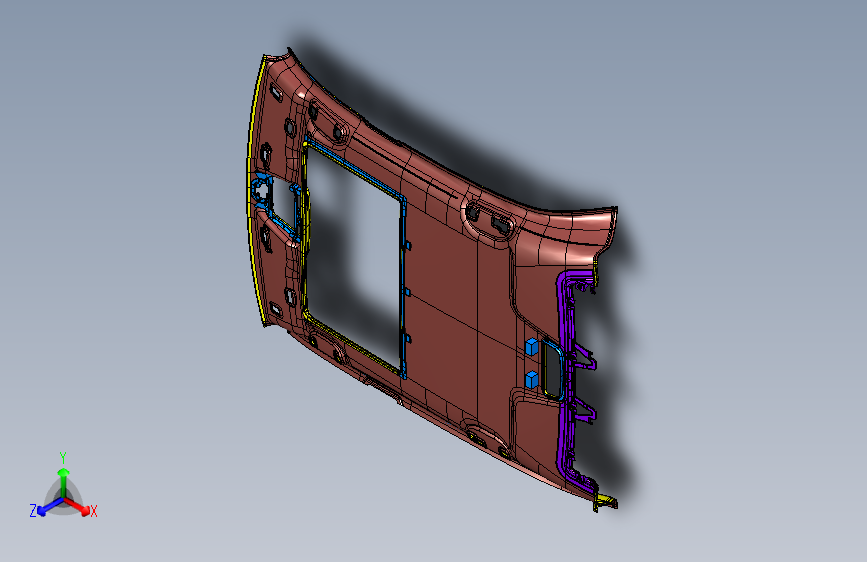Screen dimensions: 867x562
Task: Select the upper blue cube block
Action: tap(531, 347)
